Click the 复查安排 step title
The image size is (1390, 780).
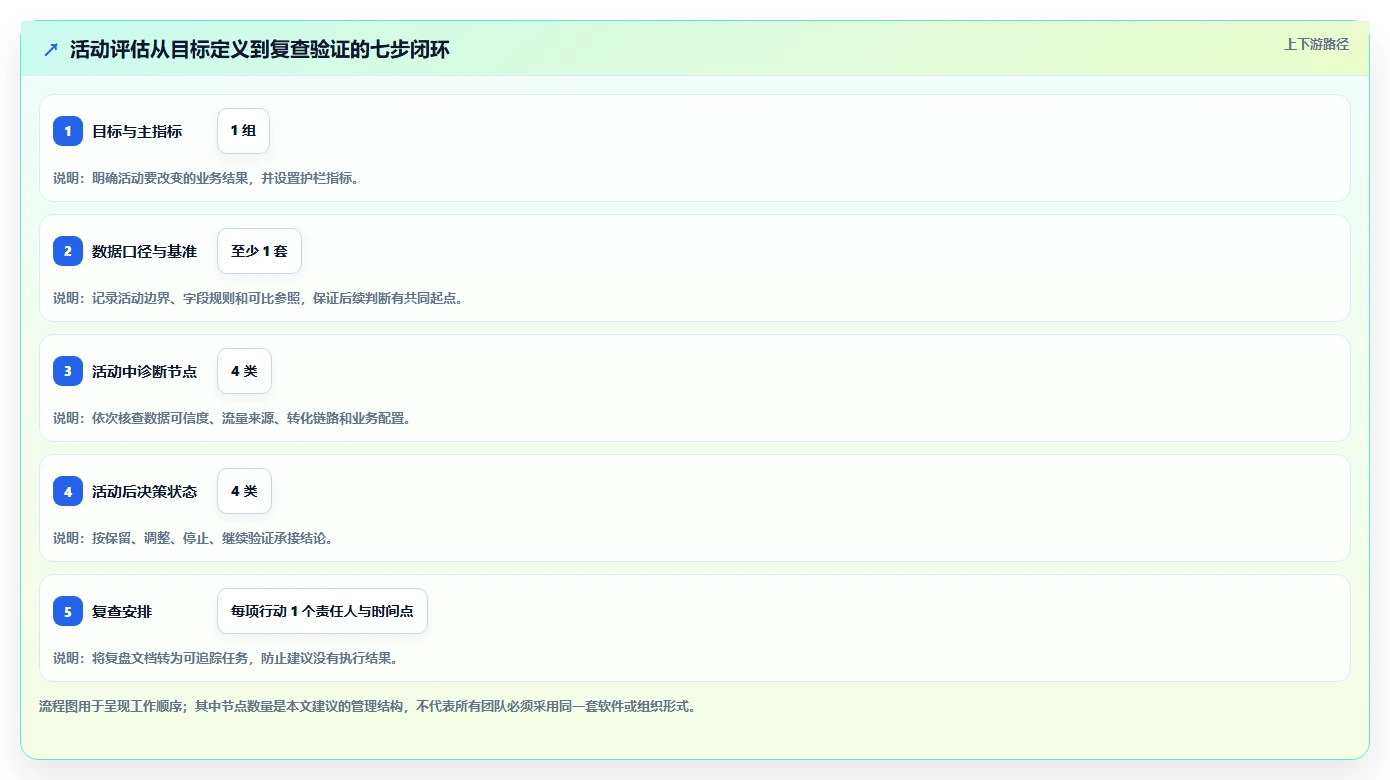[122, 611]
